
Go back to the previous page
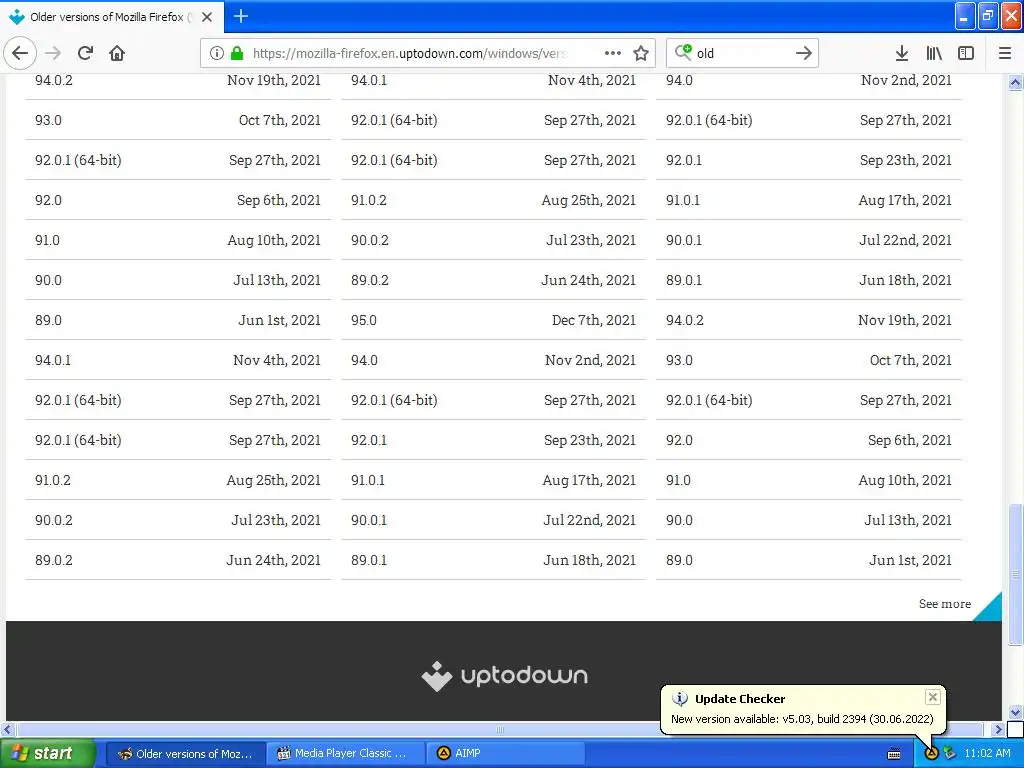tap(20, 53)
